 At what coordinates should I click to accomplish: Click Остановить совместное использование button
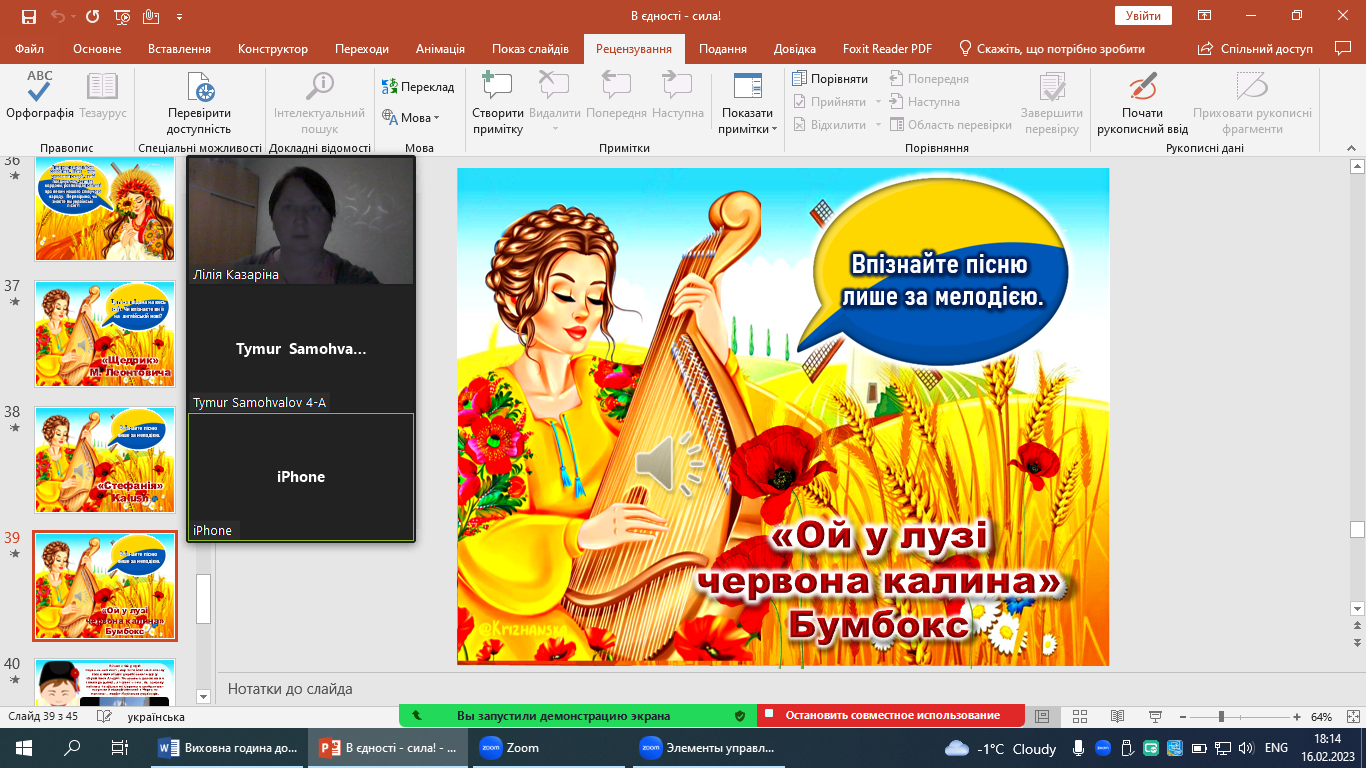[892, 715]
